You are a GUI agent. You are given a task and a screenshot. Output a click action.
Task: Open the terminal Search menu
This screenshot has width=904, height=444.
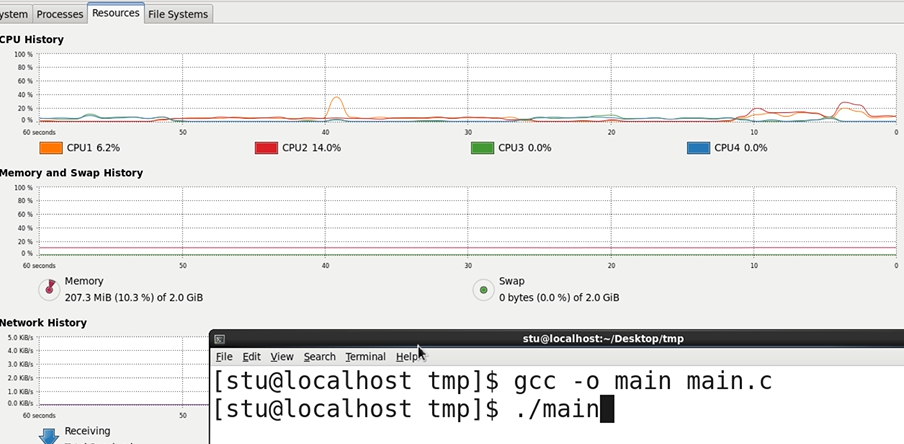[319, 357]
